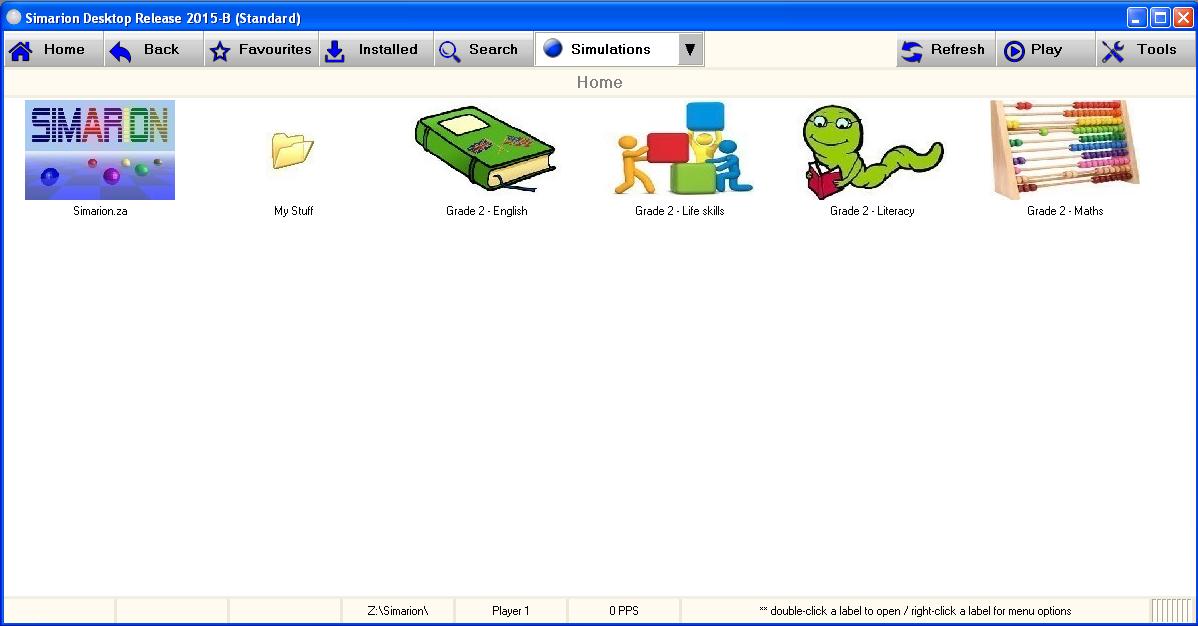Viewport: 1198px width, 626px height.
Task: Start a simulation with the Play icon
Action: [x=1017, y=49]
